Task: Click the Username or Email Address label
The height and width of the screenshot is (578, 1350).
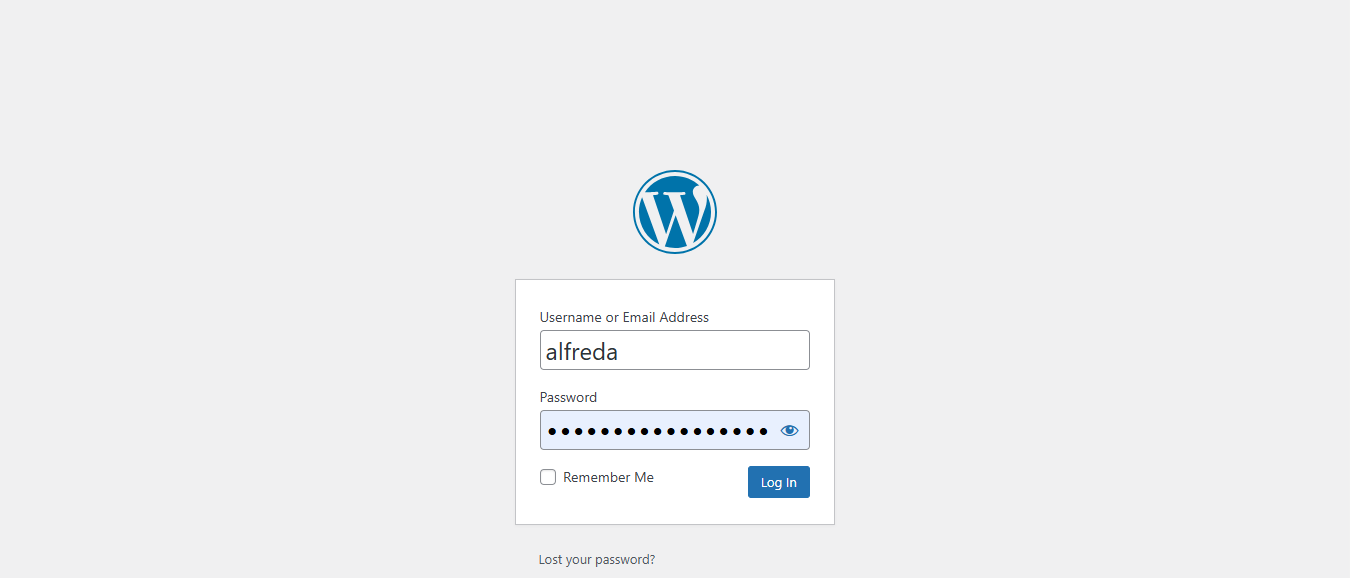Action: 624,317
